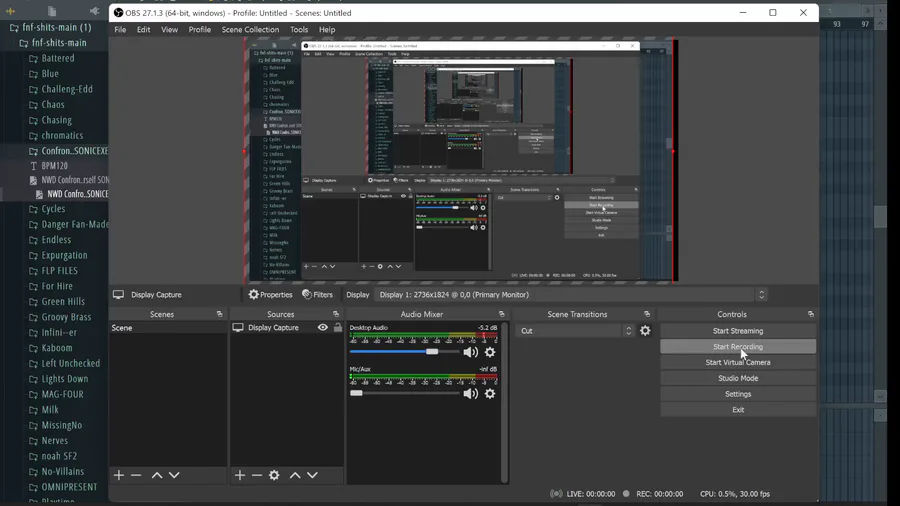Open the Tools menu
This screenshot has height=506, width=900.
[299, 29]
